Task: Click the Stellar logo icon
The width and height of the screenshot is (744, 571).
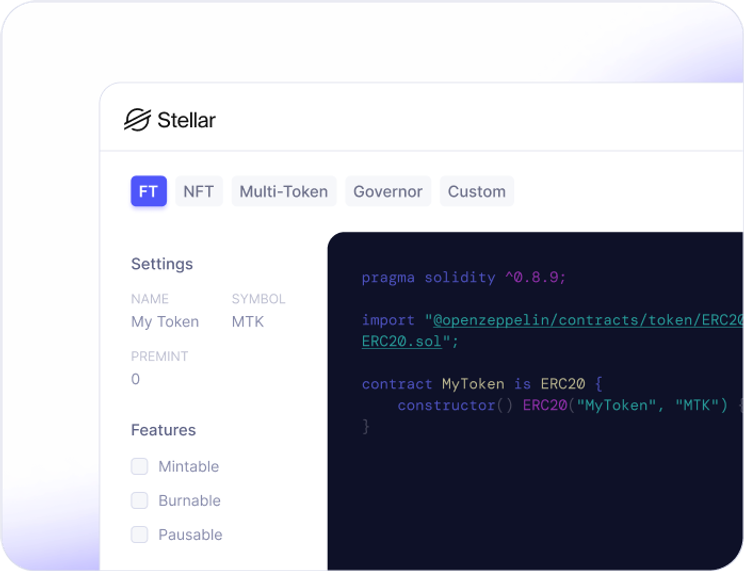Action: click(137, 120)
